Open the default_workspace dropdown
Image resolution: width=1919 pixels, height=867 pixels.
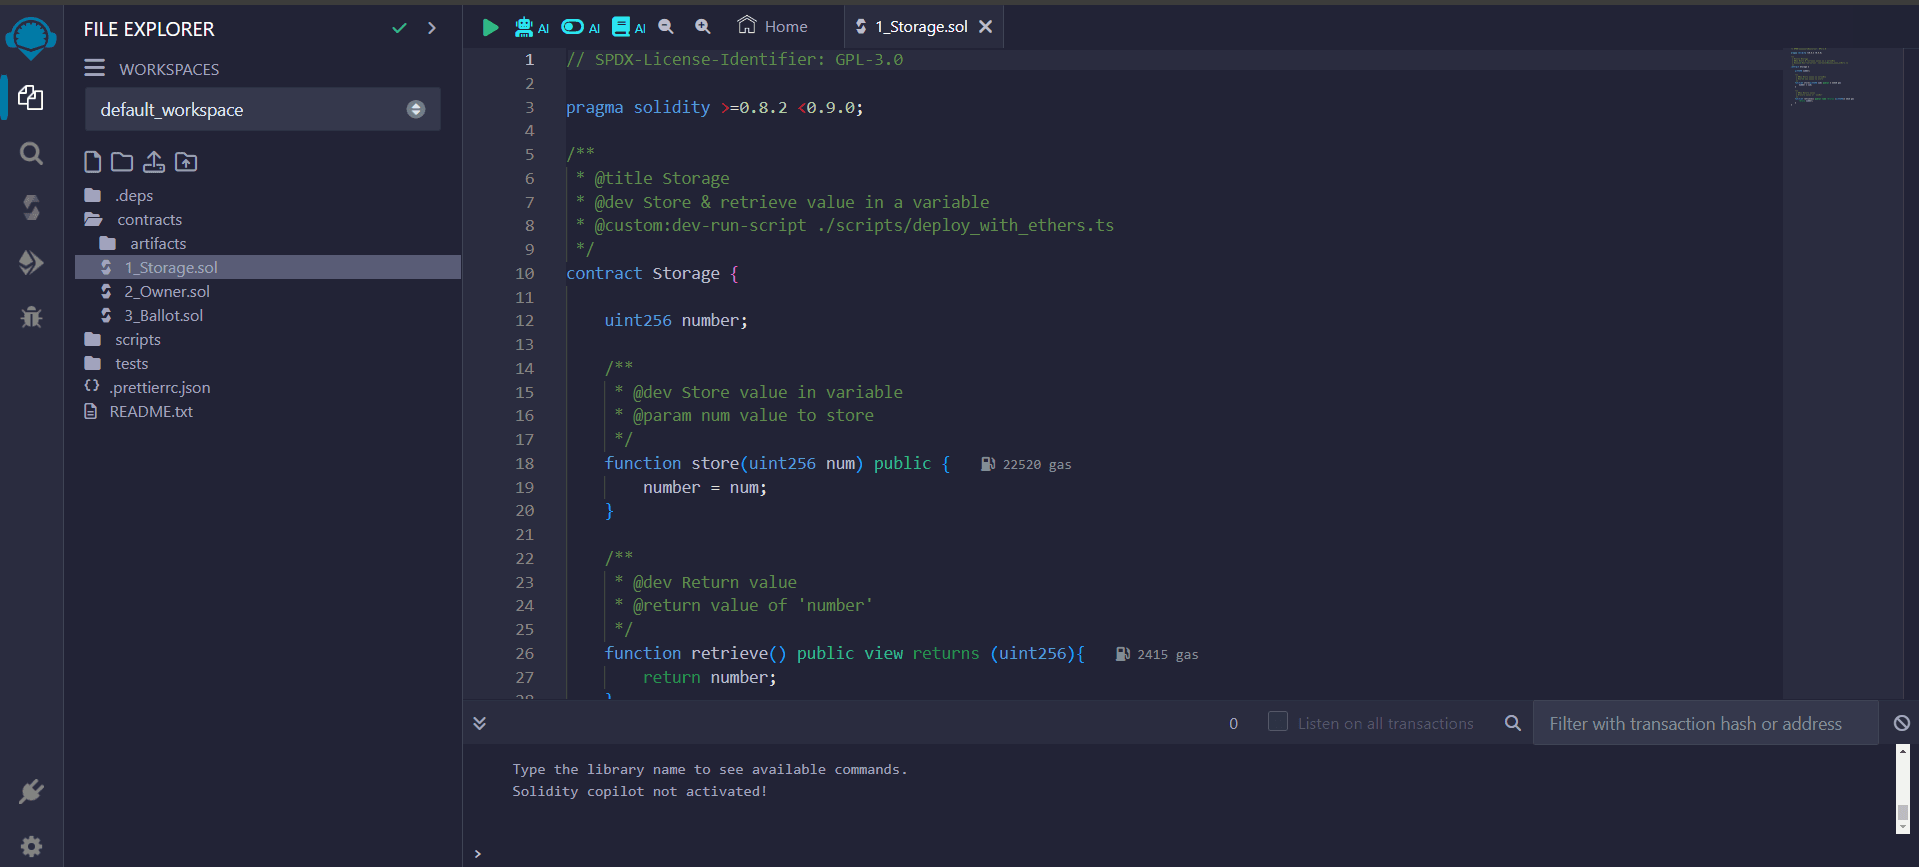click(x=263, y=109)
